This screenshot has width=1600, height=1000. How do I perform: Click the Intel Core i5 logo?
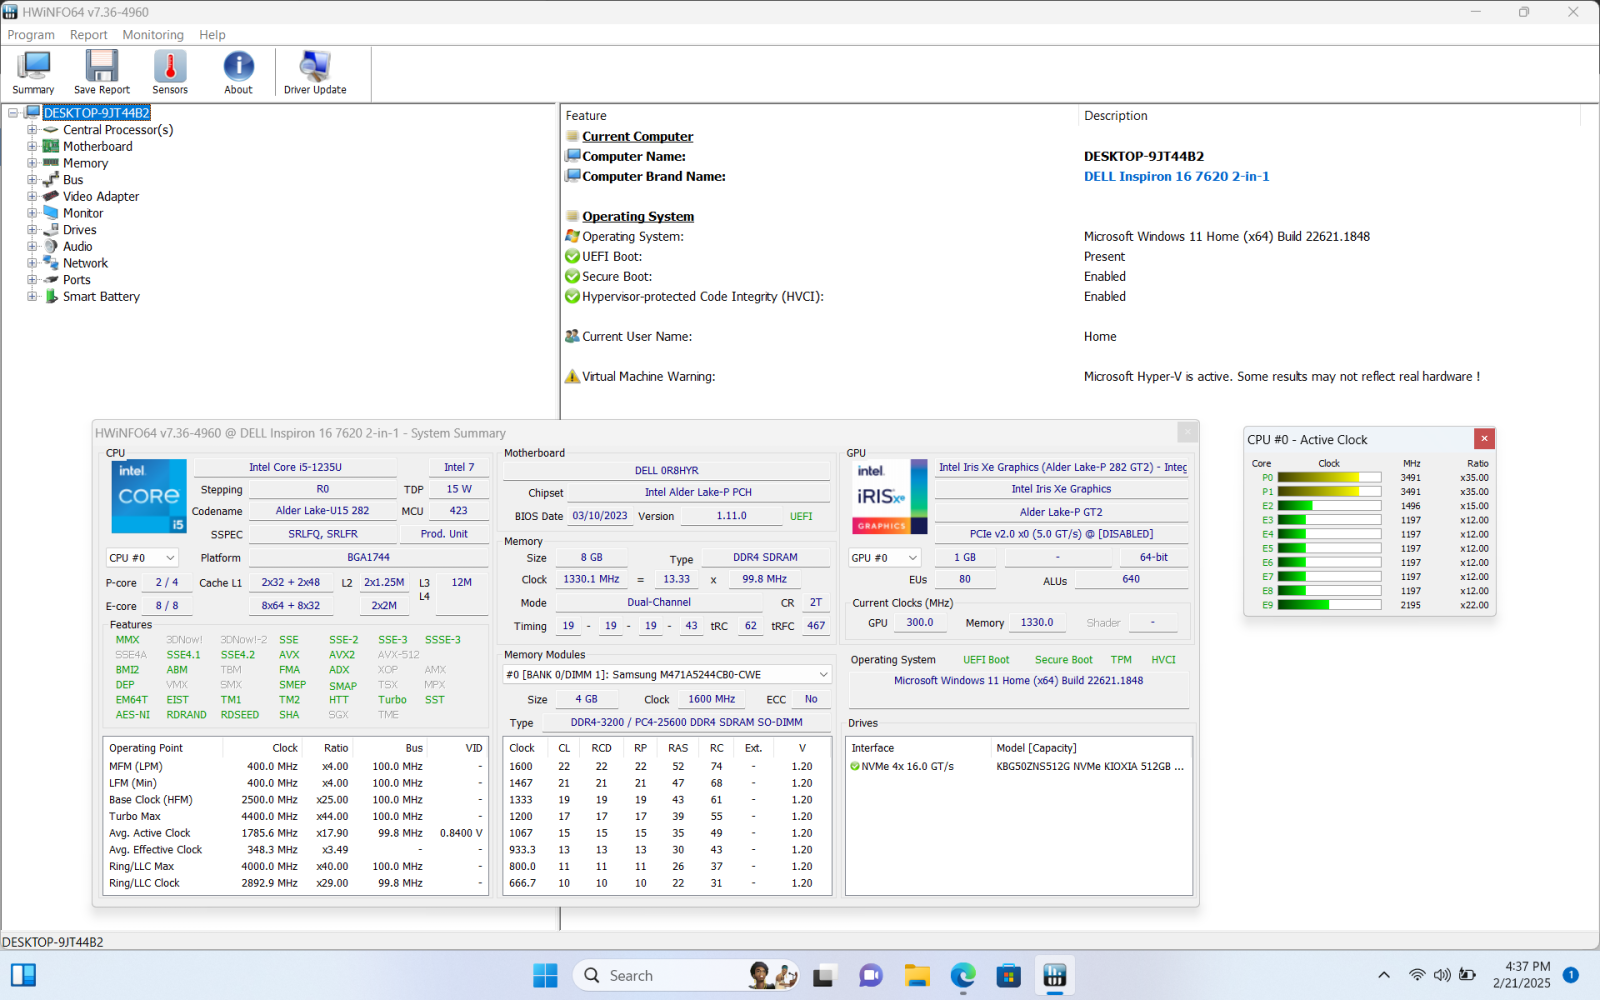coord(149,496)
